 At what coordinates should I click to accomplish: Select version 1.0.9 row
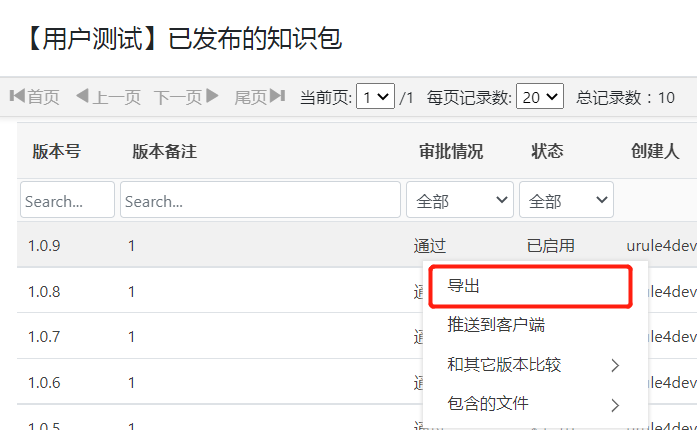click(x=200, y=245)
